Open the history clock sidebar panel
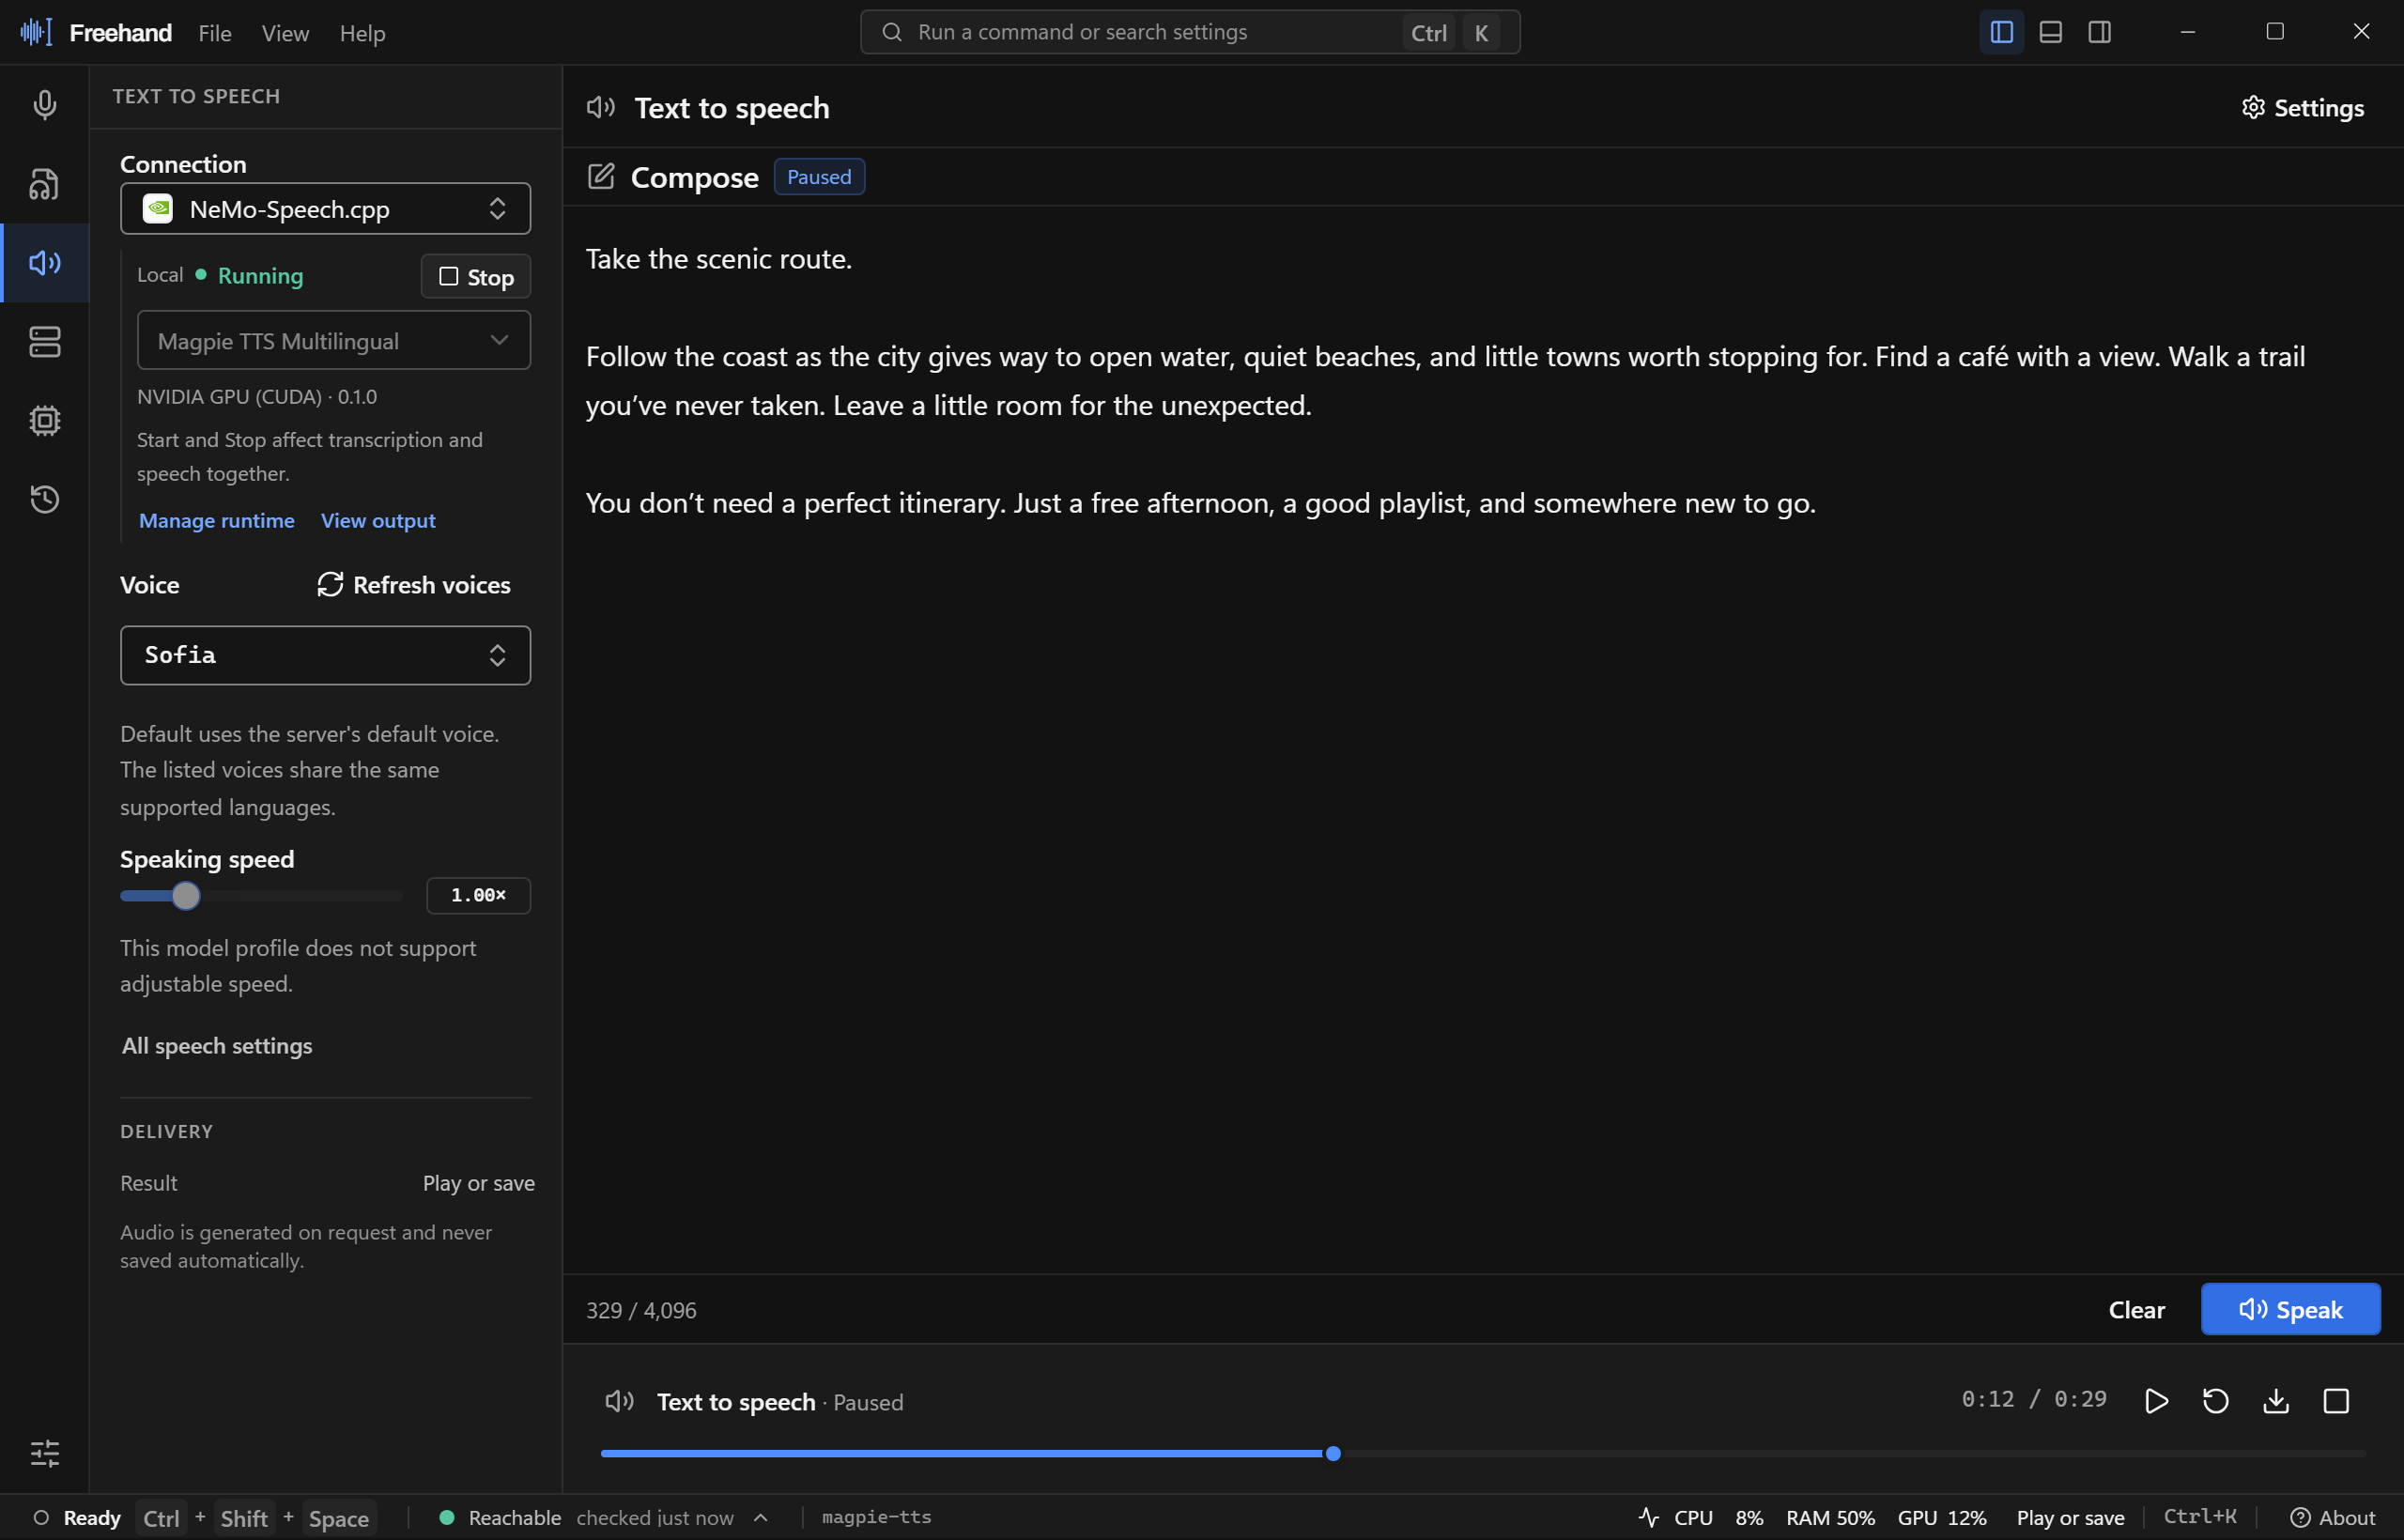Viewport: 2404px width, 1540px height. click(x=44, y=499)
